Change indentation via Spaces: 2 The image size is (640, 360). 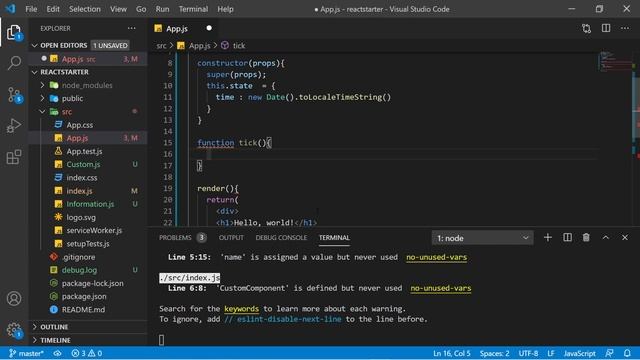click(494, 353)
